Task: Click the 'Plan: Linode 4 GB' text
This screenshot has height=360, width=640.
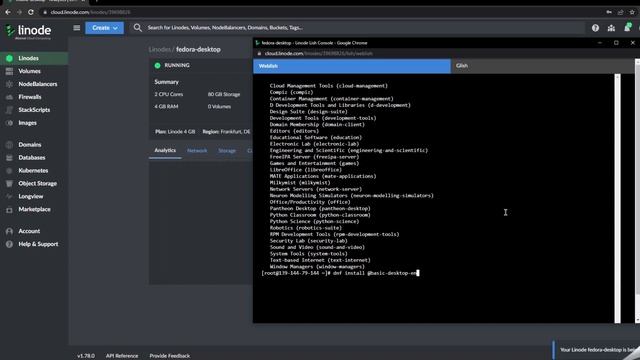Action: [x=175, y=132]
